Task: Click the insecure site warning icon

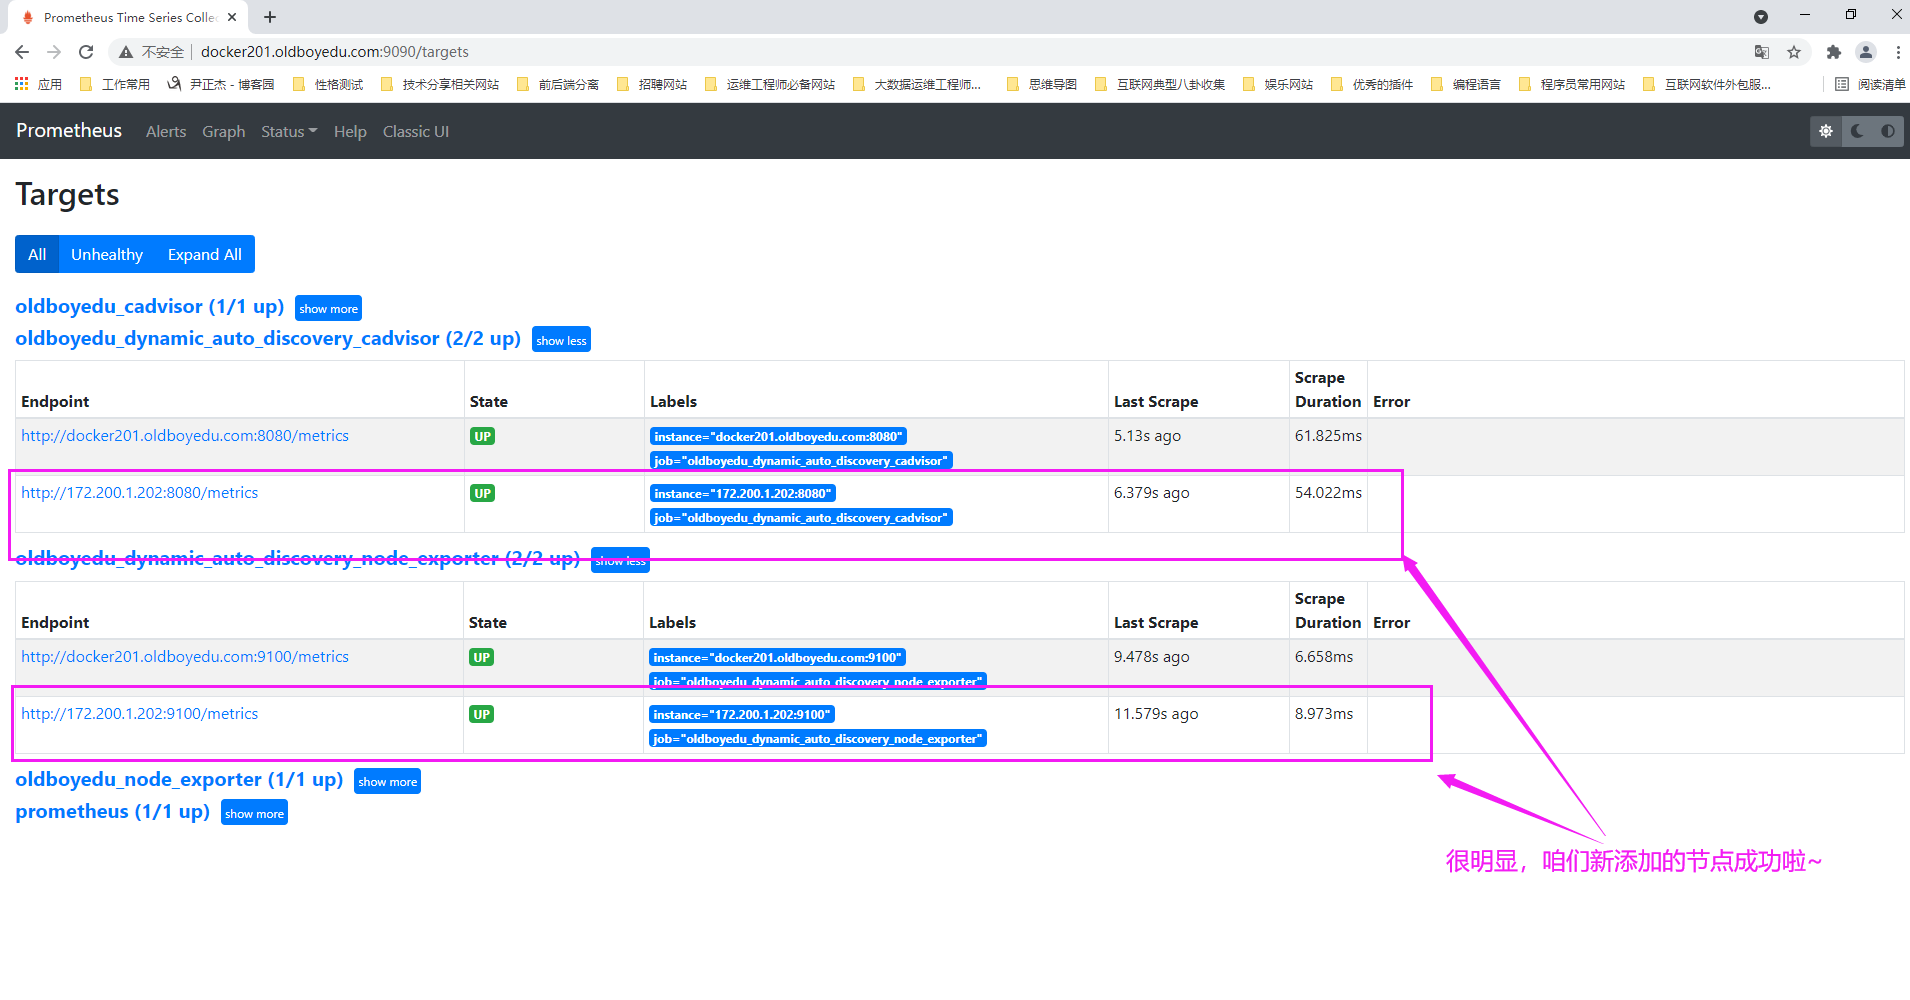Action: pyautogui.click(x=126, y=52)
